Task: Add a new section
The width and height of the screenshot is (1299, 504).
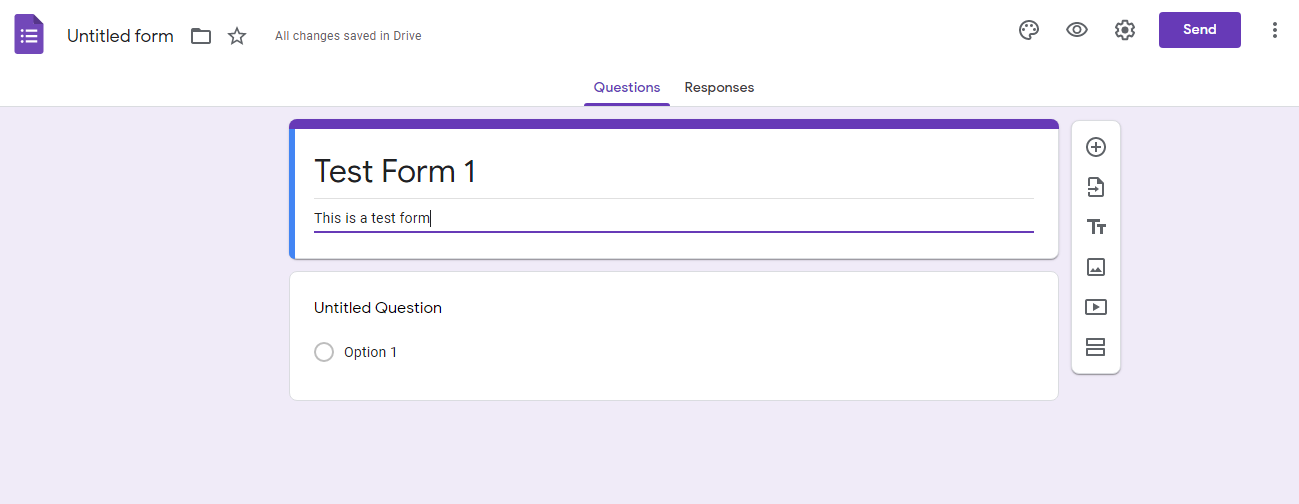Action: (1096, 347)
